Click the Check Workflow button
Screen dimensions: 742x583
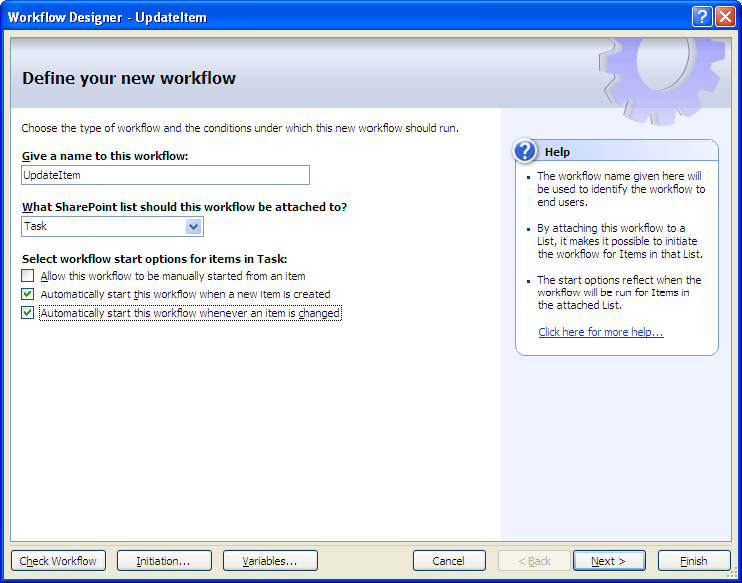58,561
